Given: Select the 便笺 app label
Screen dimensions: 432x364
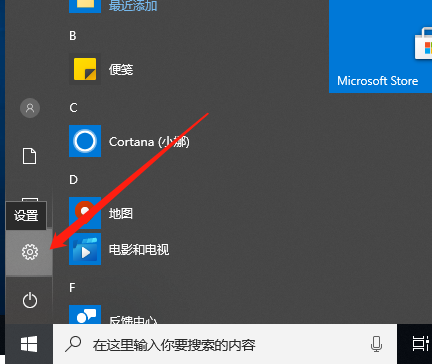Looking at the screenshot, I should [121, 69].
